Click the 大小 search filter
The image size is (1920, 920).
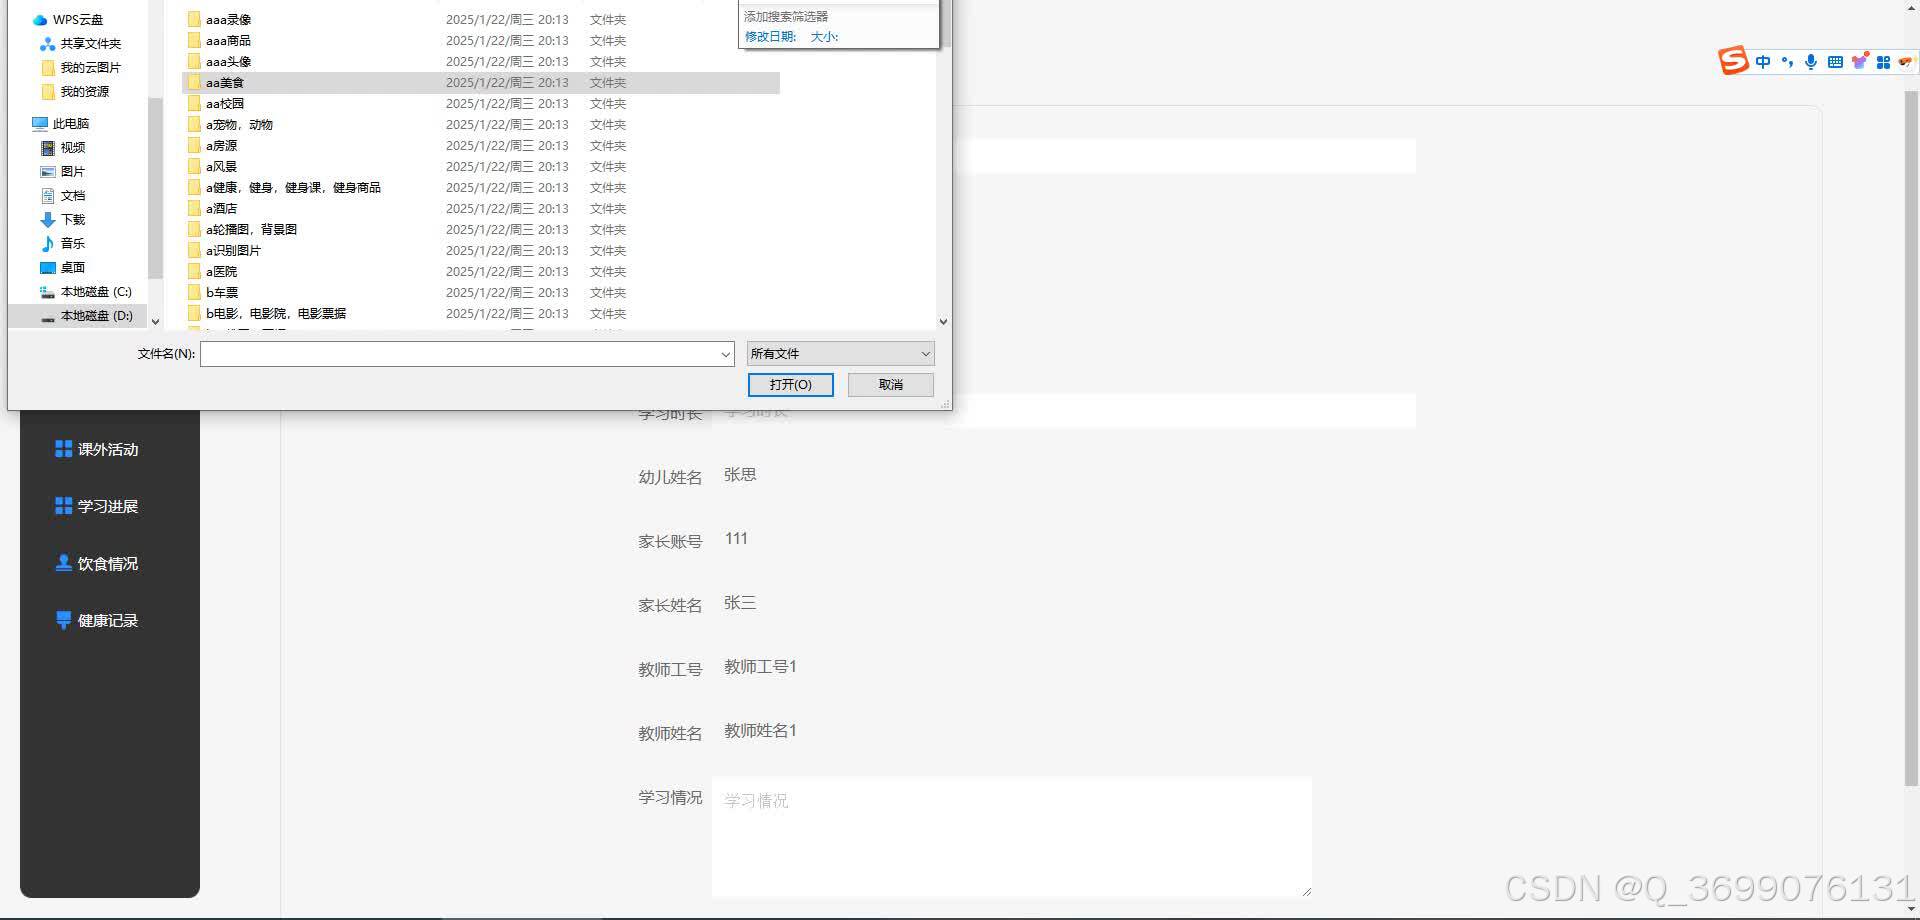[824, 37]
